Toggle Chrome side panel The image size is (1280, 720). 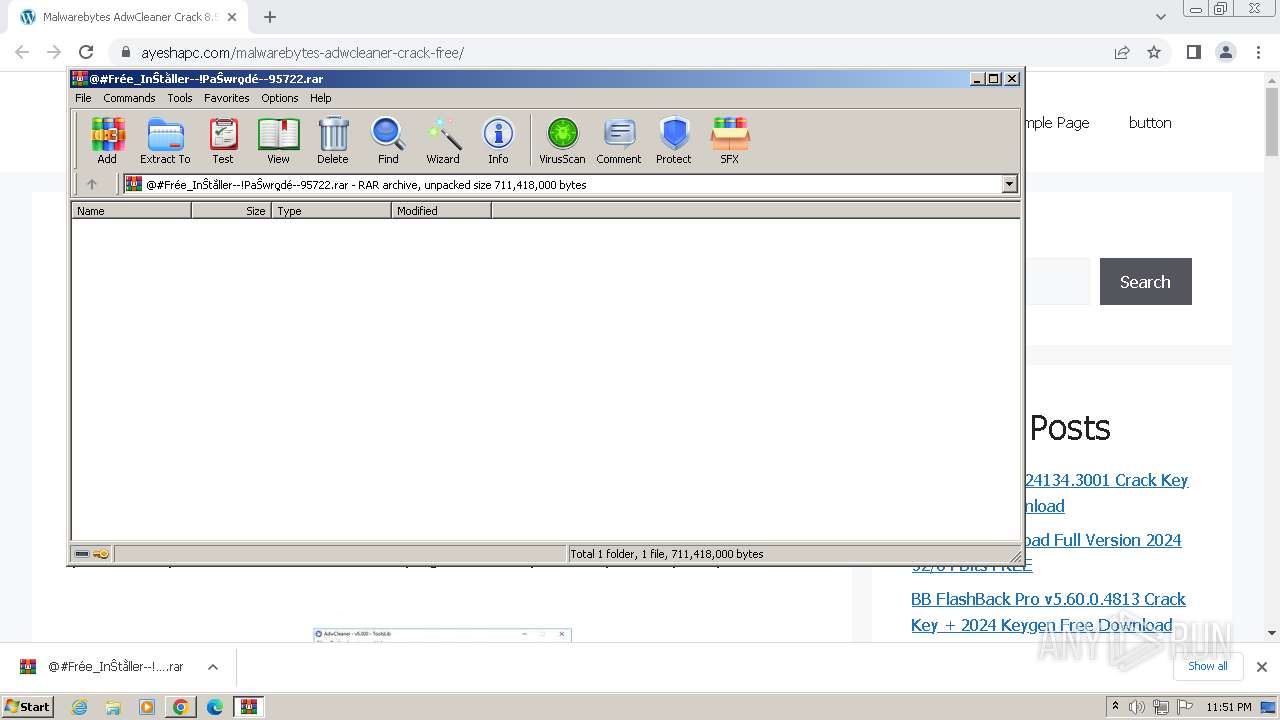(1193, 52)
